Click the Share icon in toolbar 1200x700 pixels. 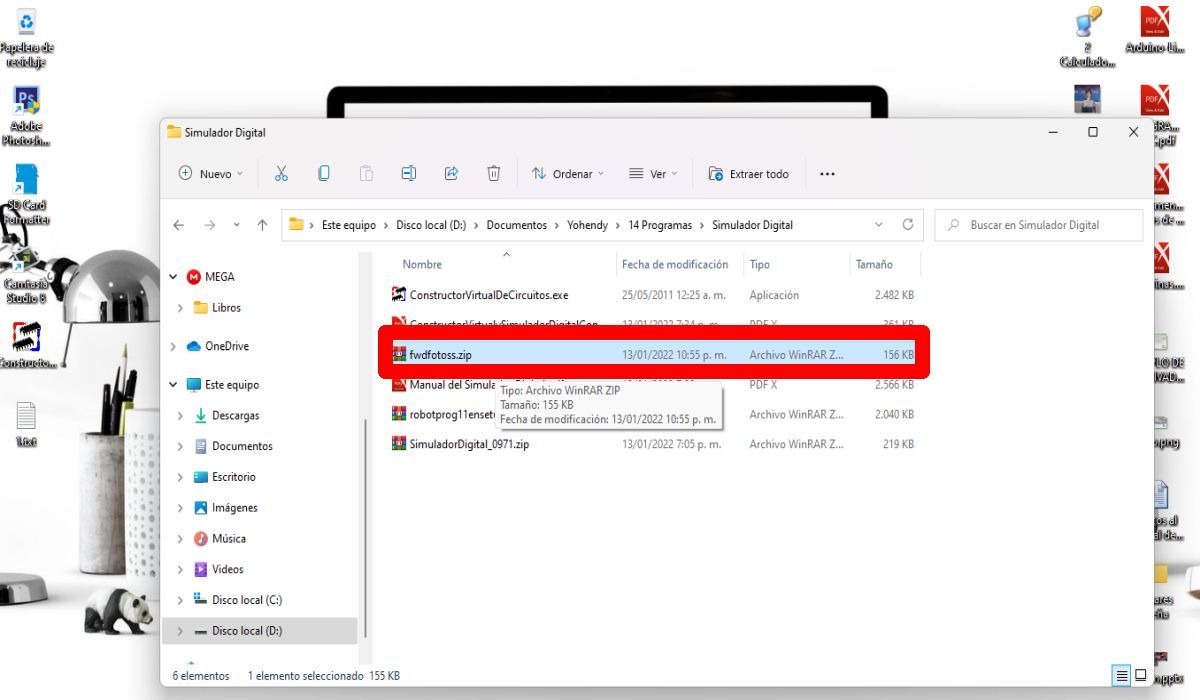pyautogui.click(x=451, y=174)
